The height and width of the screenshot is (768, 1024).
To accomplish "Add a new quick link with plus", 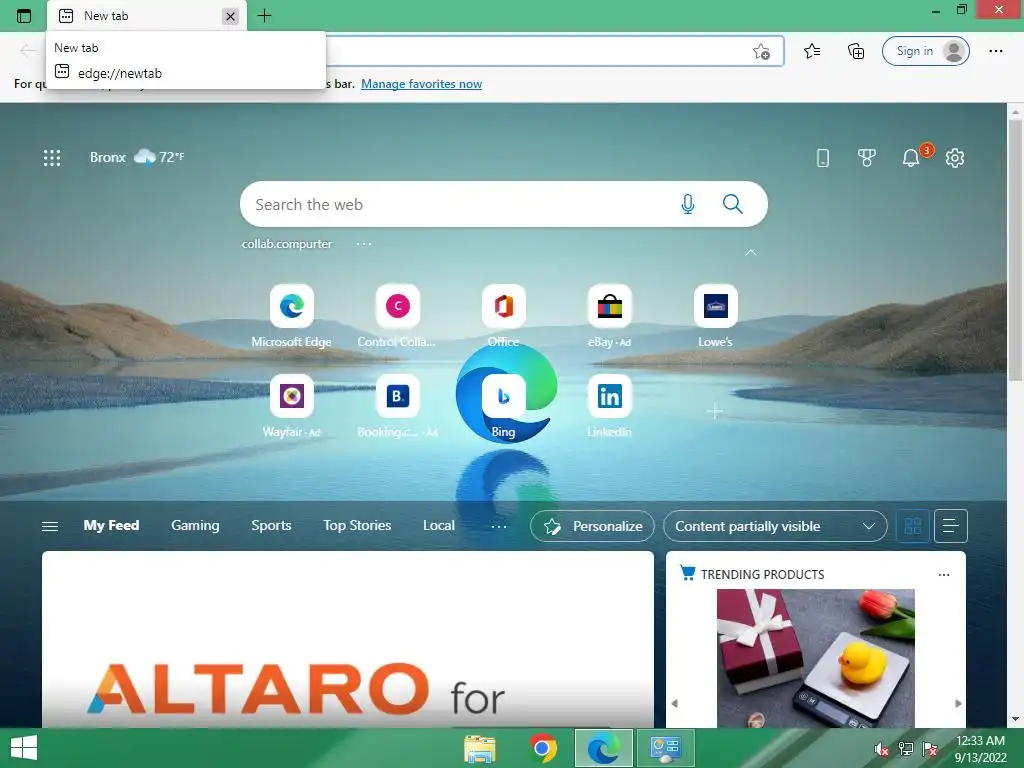I will (x=715, y=411).
